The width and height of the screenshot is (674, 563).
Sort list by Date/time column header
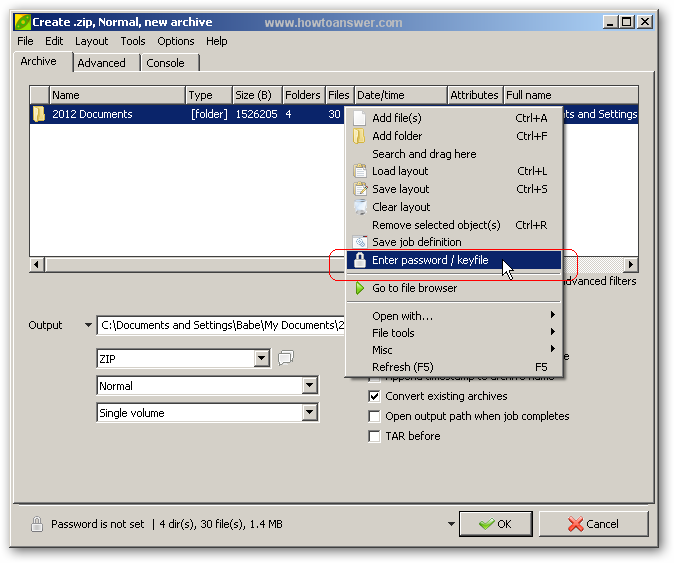401,95
